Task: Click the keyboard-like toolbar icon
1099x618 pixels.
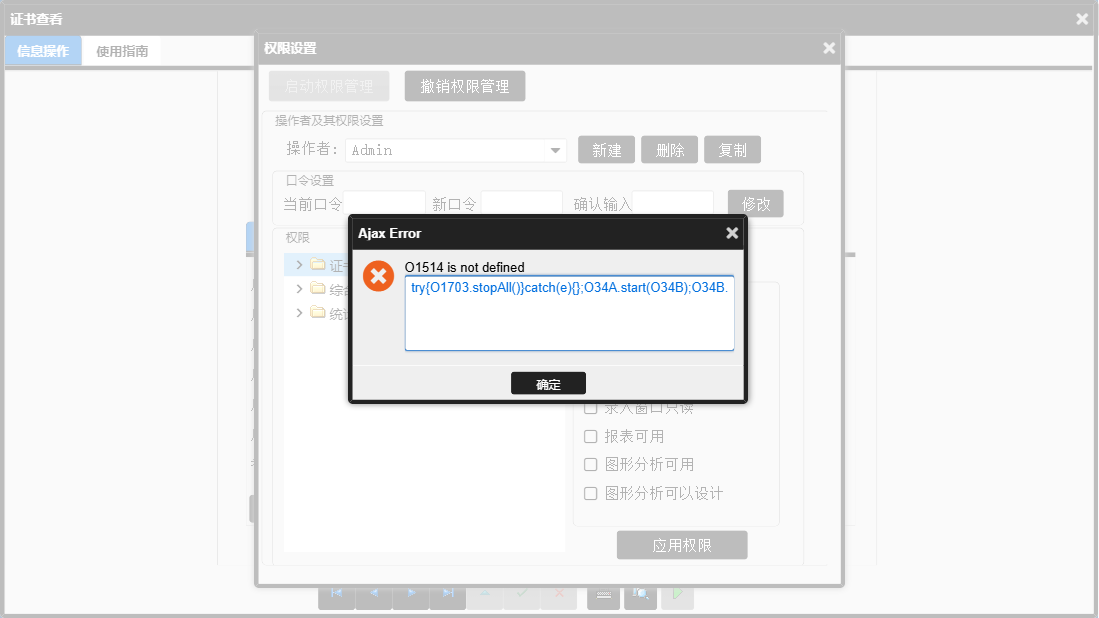Action: pos(603,594)
